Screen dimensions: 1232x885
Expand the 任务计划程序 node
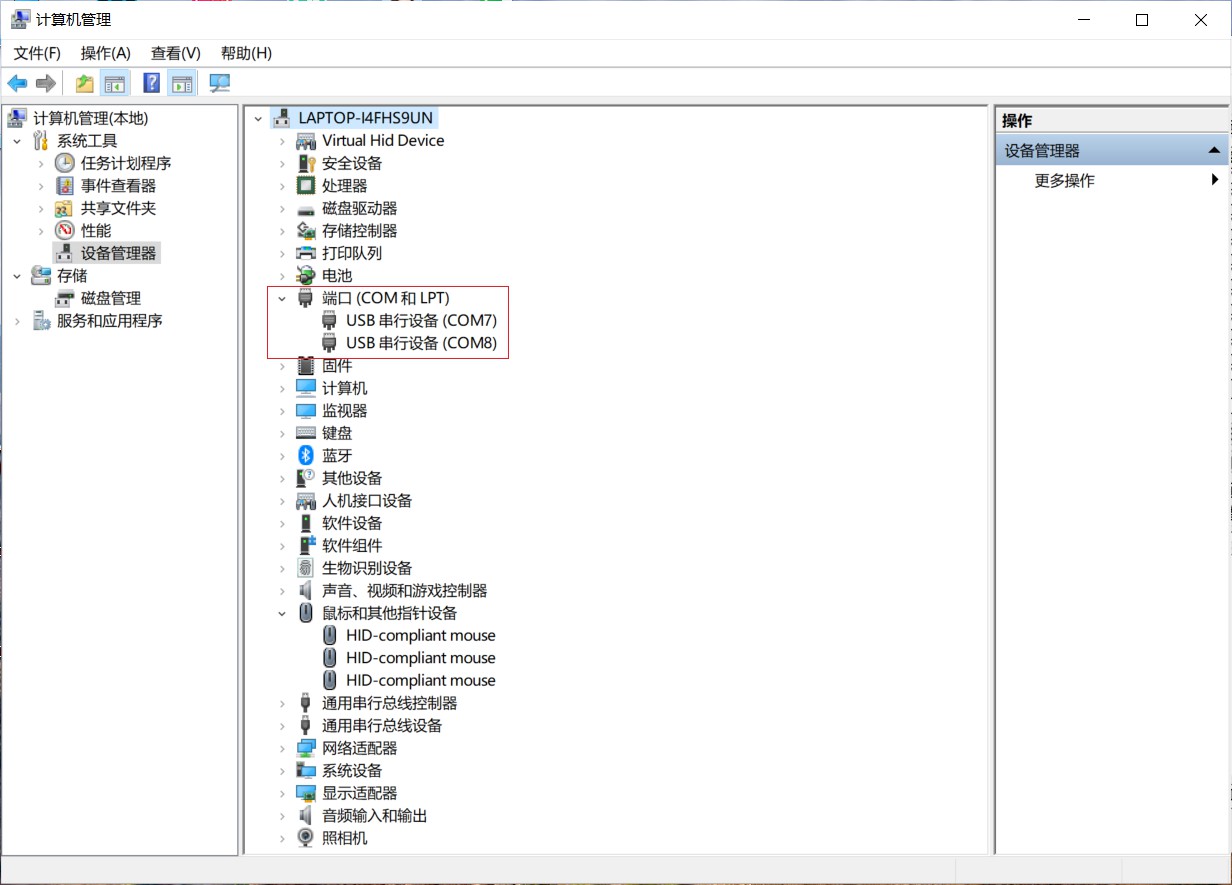tap(41, 163)
